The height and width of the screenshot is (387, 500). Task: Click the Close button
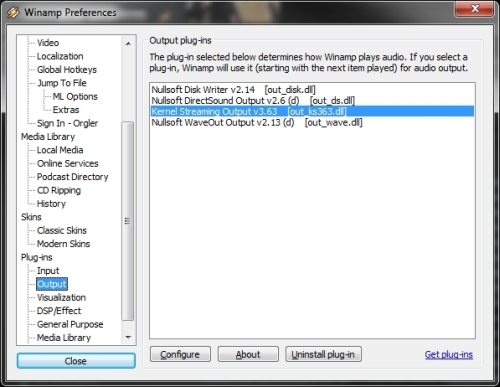76,361
